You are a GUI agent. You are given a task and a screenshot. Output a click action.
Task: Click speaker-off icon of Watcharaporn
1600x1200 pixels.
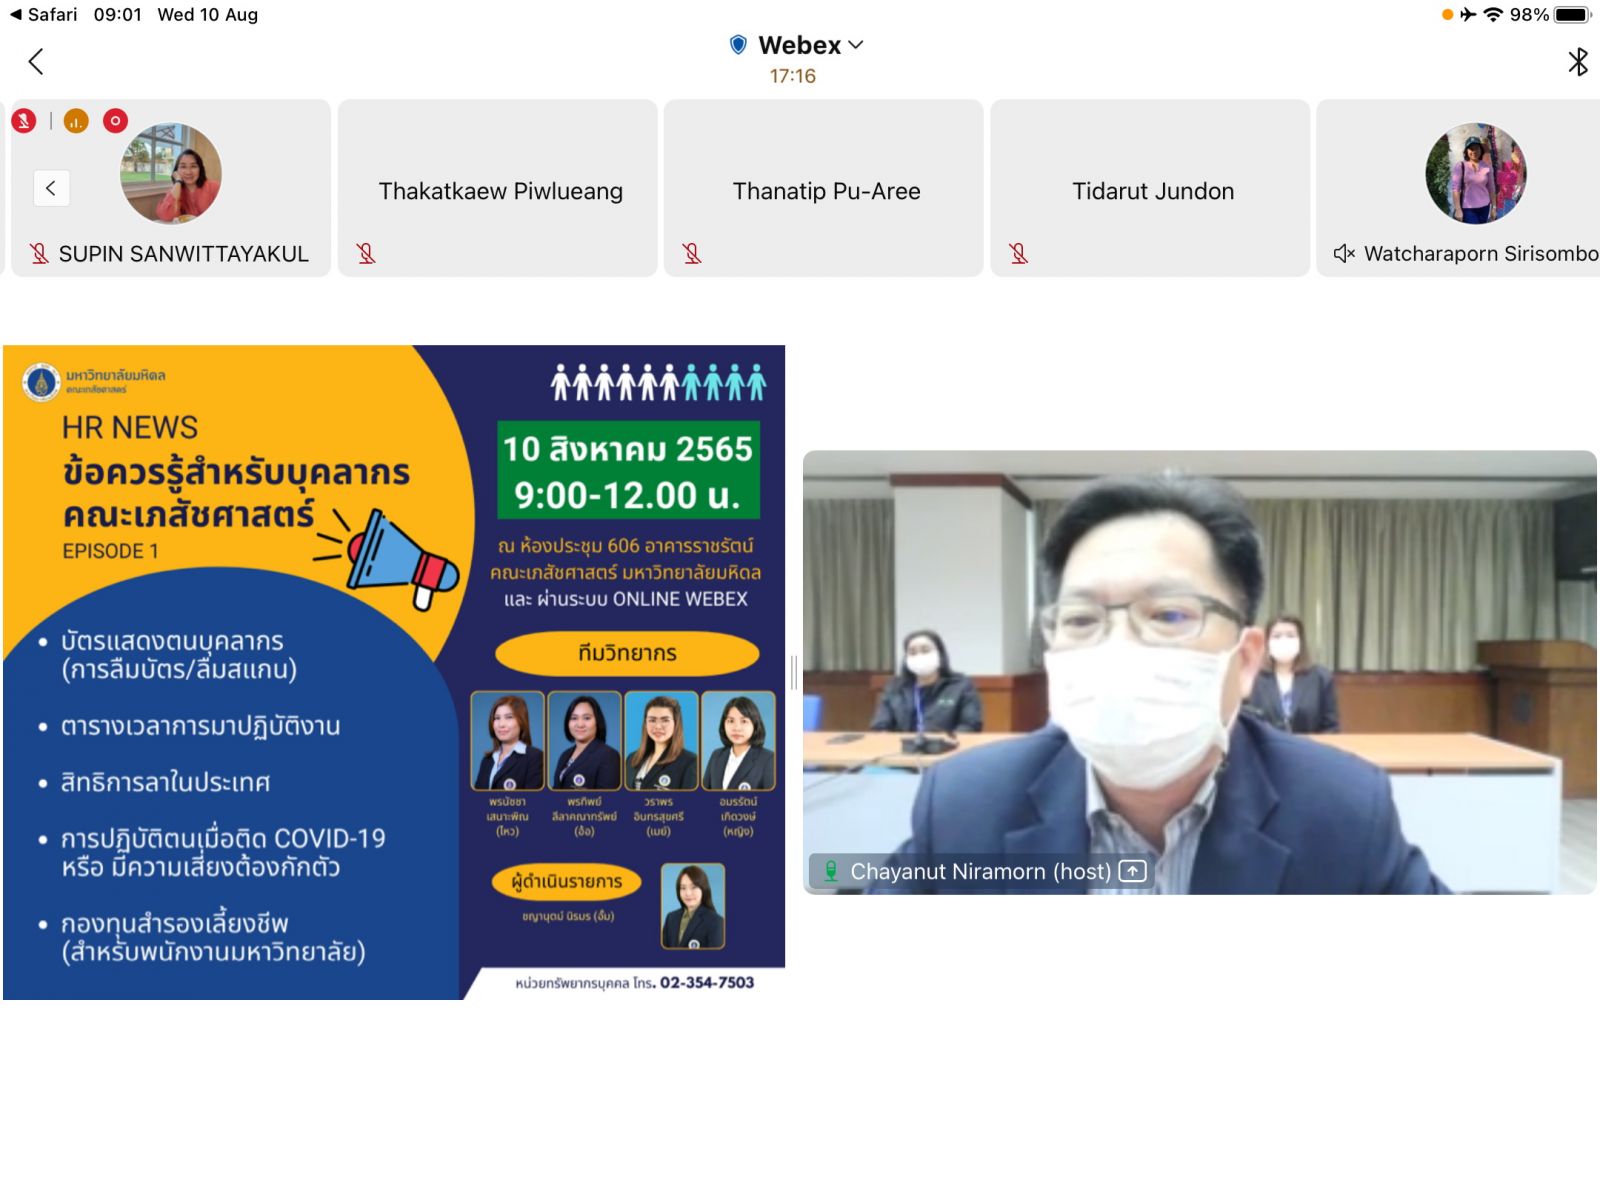1344,254
